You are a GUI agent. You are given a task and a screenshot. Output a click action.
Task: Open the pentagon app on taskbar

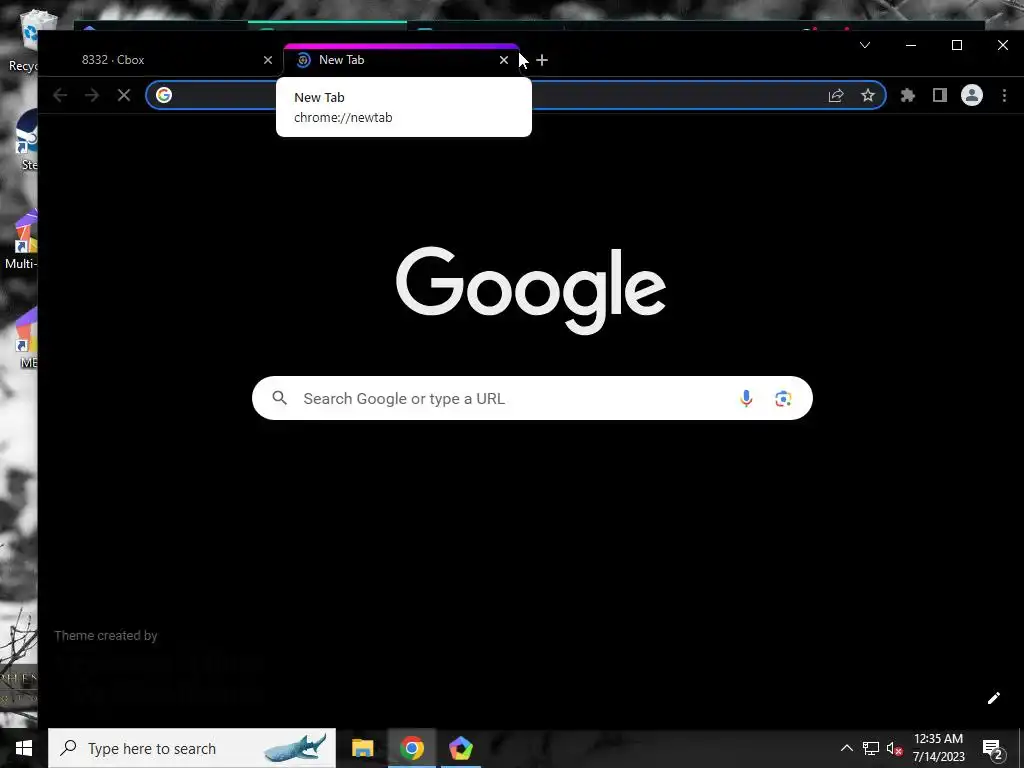tap(460, 748)
